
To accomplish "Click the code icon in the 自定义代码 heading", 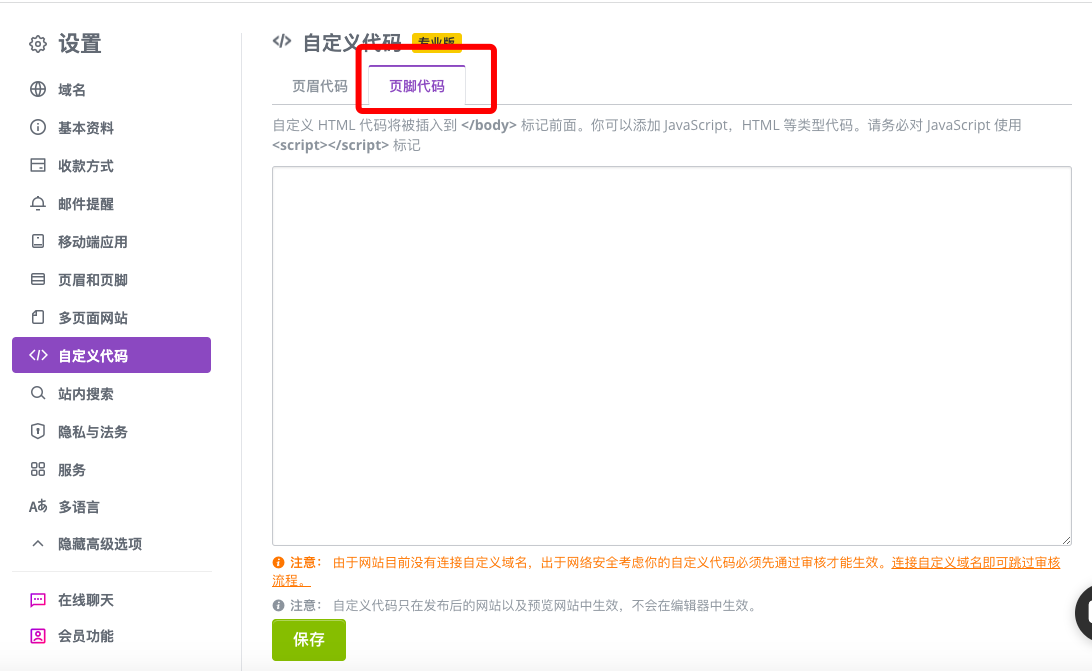I will pyautogui.click(x=281, y=41).
